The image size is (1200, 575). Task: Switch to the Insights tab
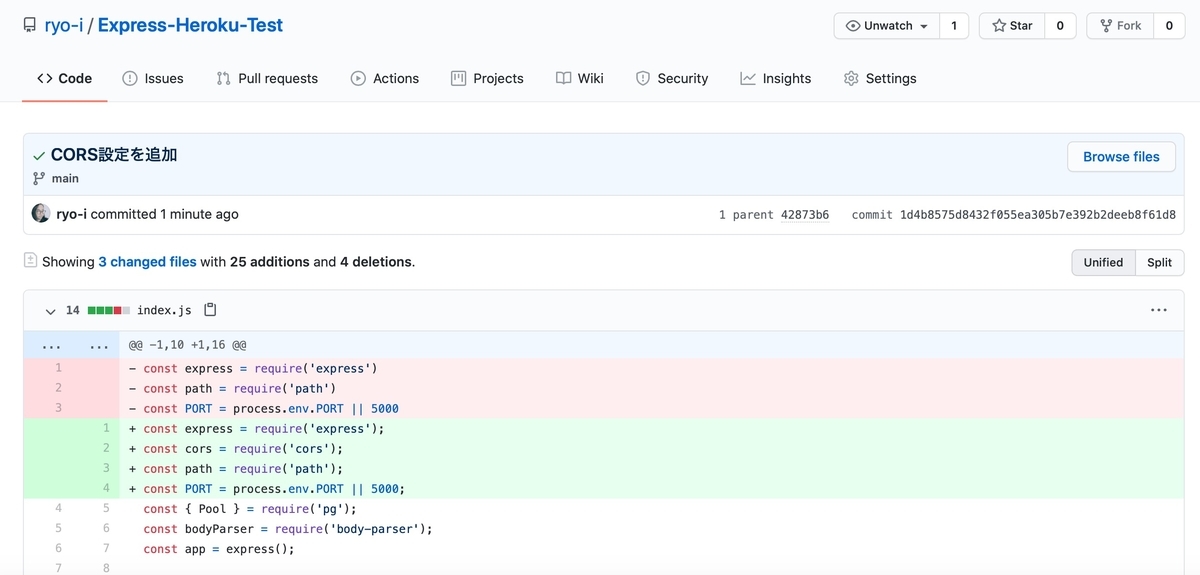point(776,78)
